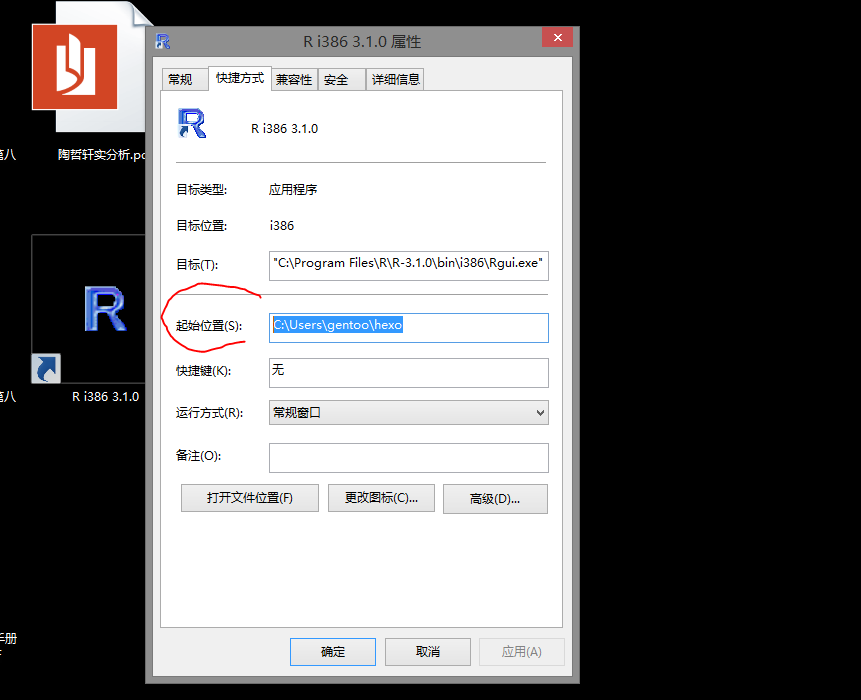861x700 pixels.
Task: Switch to the 常规 tab
Action: coord(184,80)
